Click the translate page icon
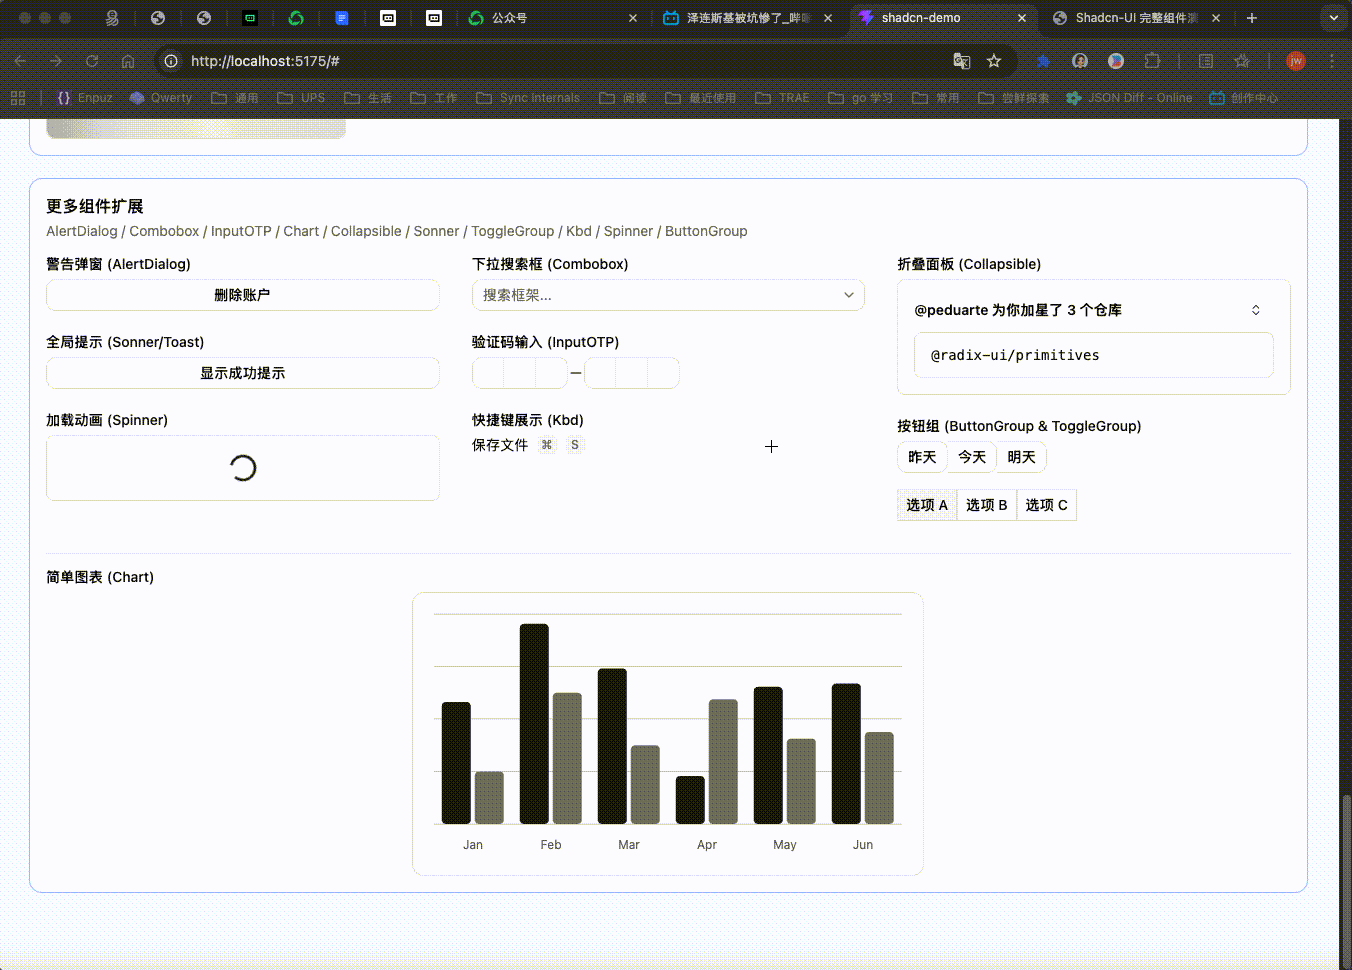1352x970 pixels. [x=962, y=61]
